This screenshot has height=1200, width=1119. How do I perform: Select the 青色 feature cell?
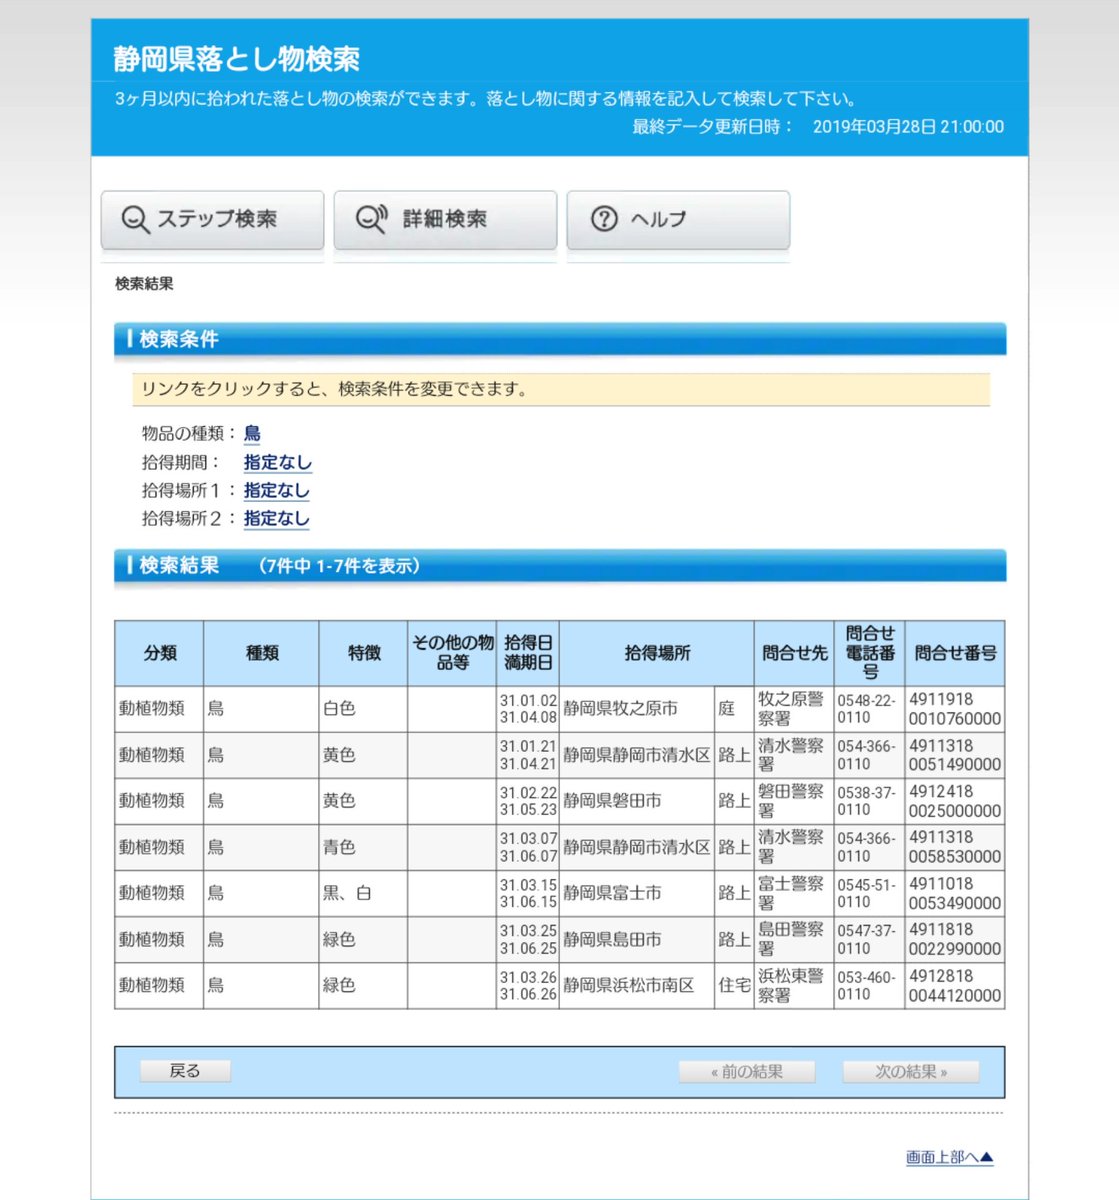[x=363, y=847]
